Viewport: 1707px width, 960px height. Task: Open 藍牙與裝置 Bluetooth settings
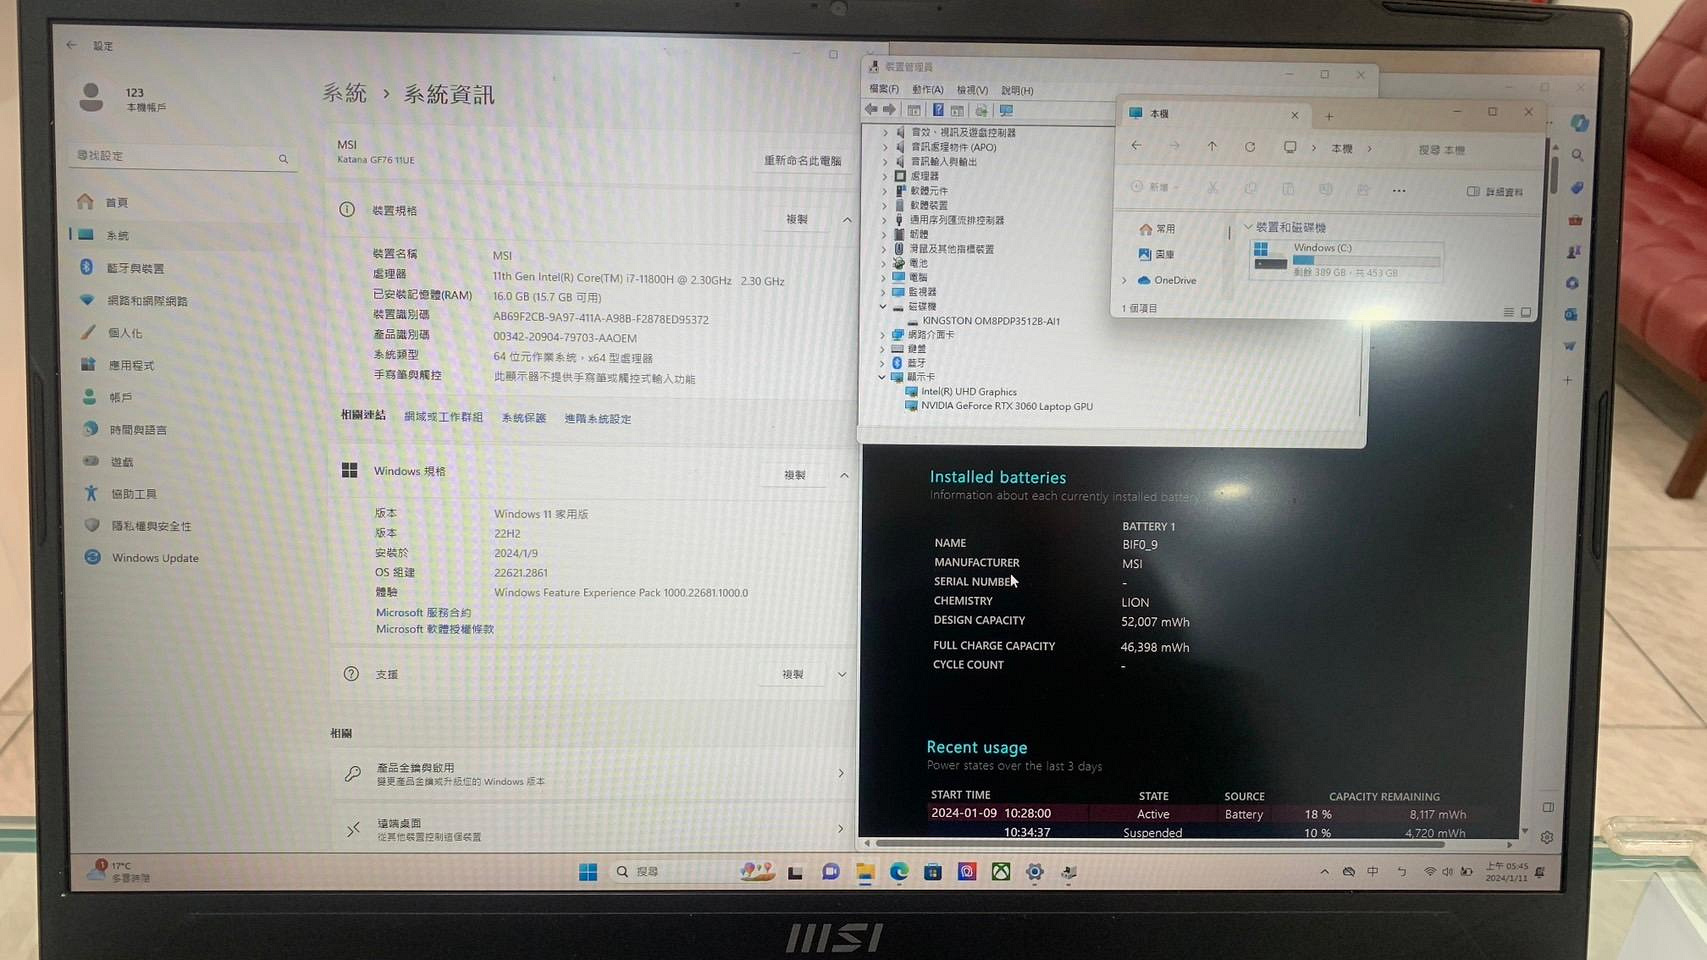(x=135, y=268)
